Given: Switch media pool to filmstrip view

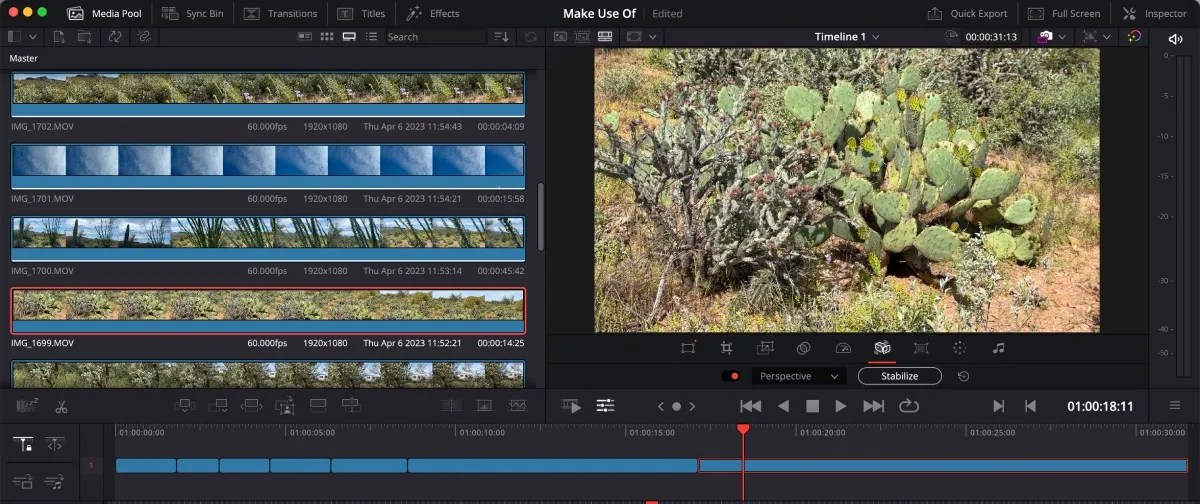Looking at the screenshot, I should coord(349,36).
